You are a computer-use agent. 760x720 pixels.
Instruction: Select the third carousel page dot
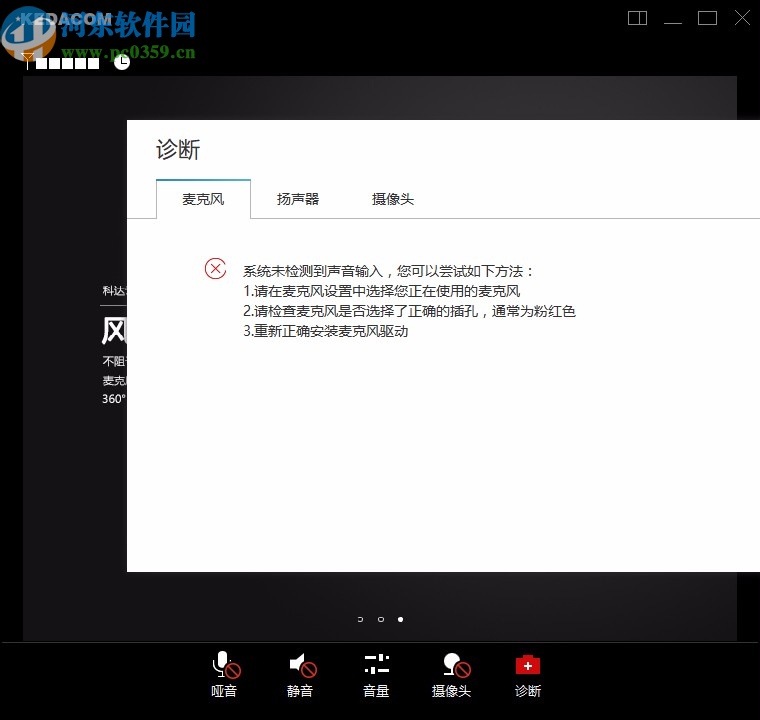[x=400, y=619]
